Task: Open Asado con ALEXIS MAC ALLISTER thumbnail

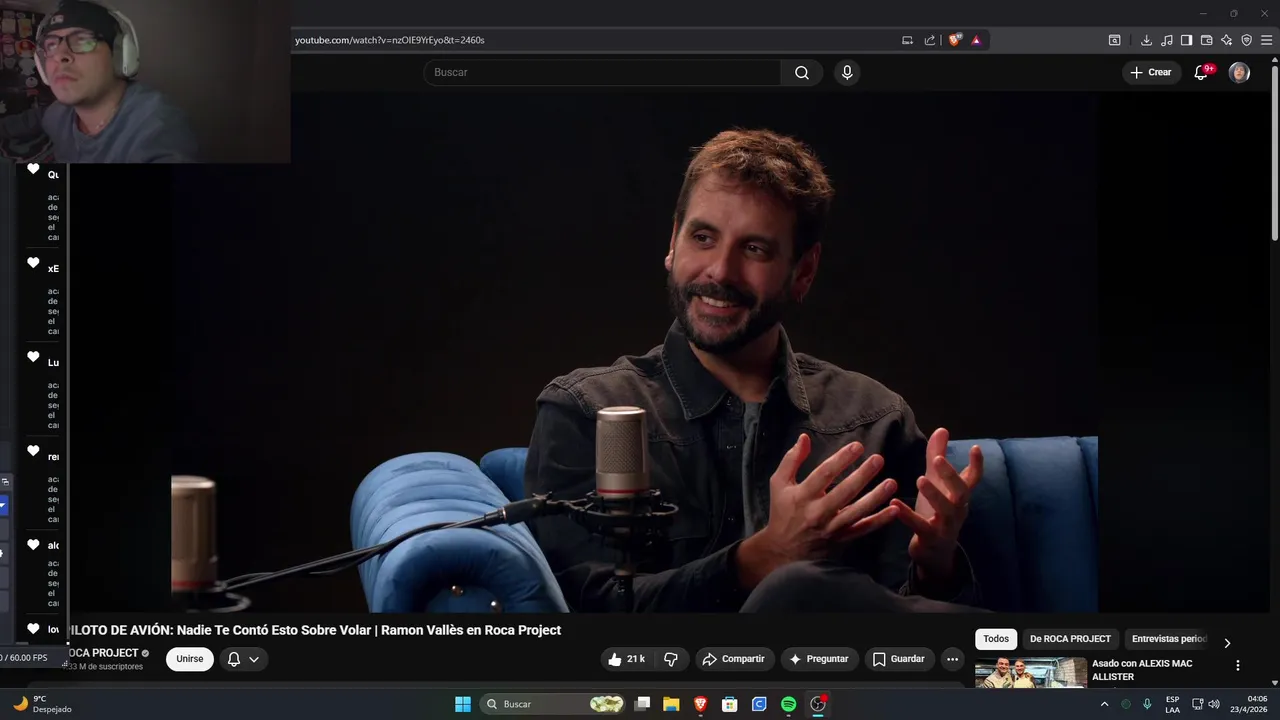Action: (1031, 673)
